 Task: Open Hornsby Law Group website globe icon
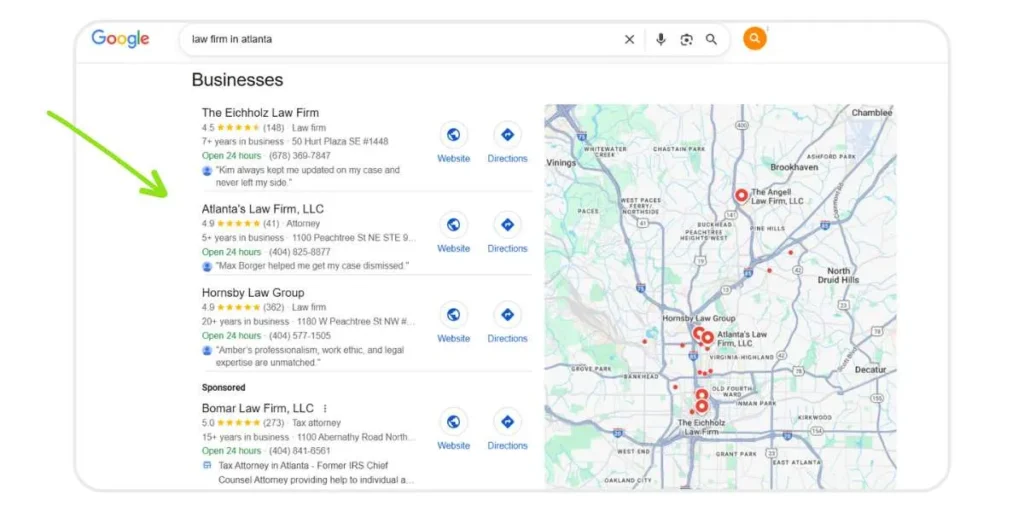453,315
